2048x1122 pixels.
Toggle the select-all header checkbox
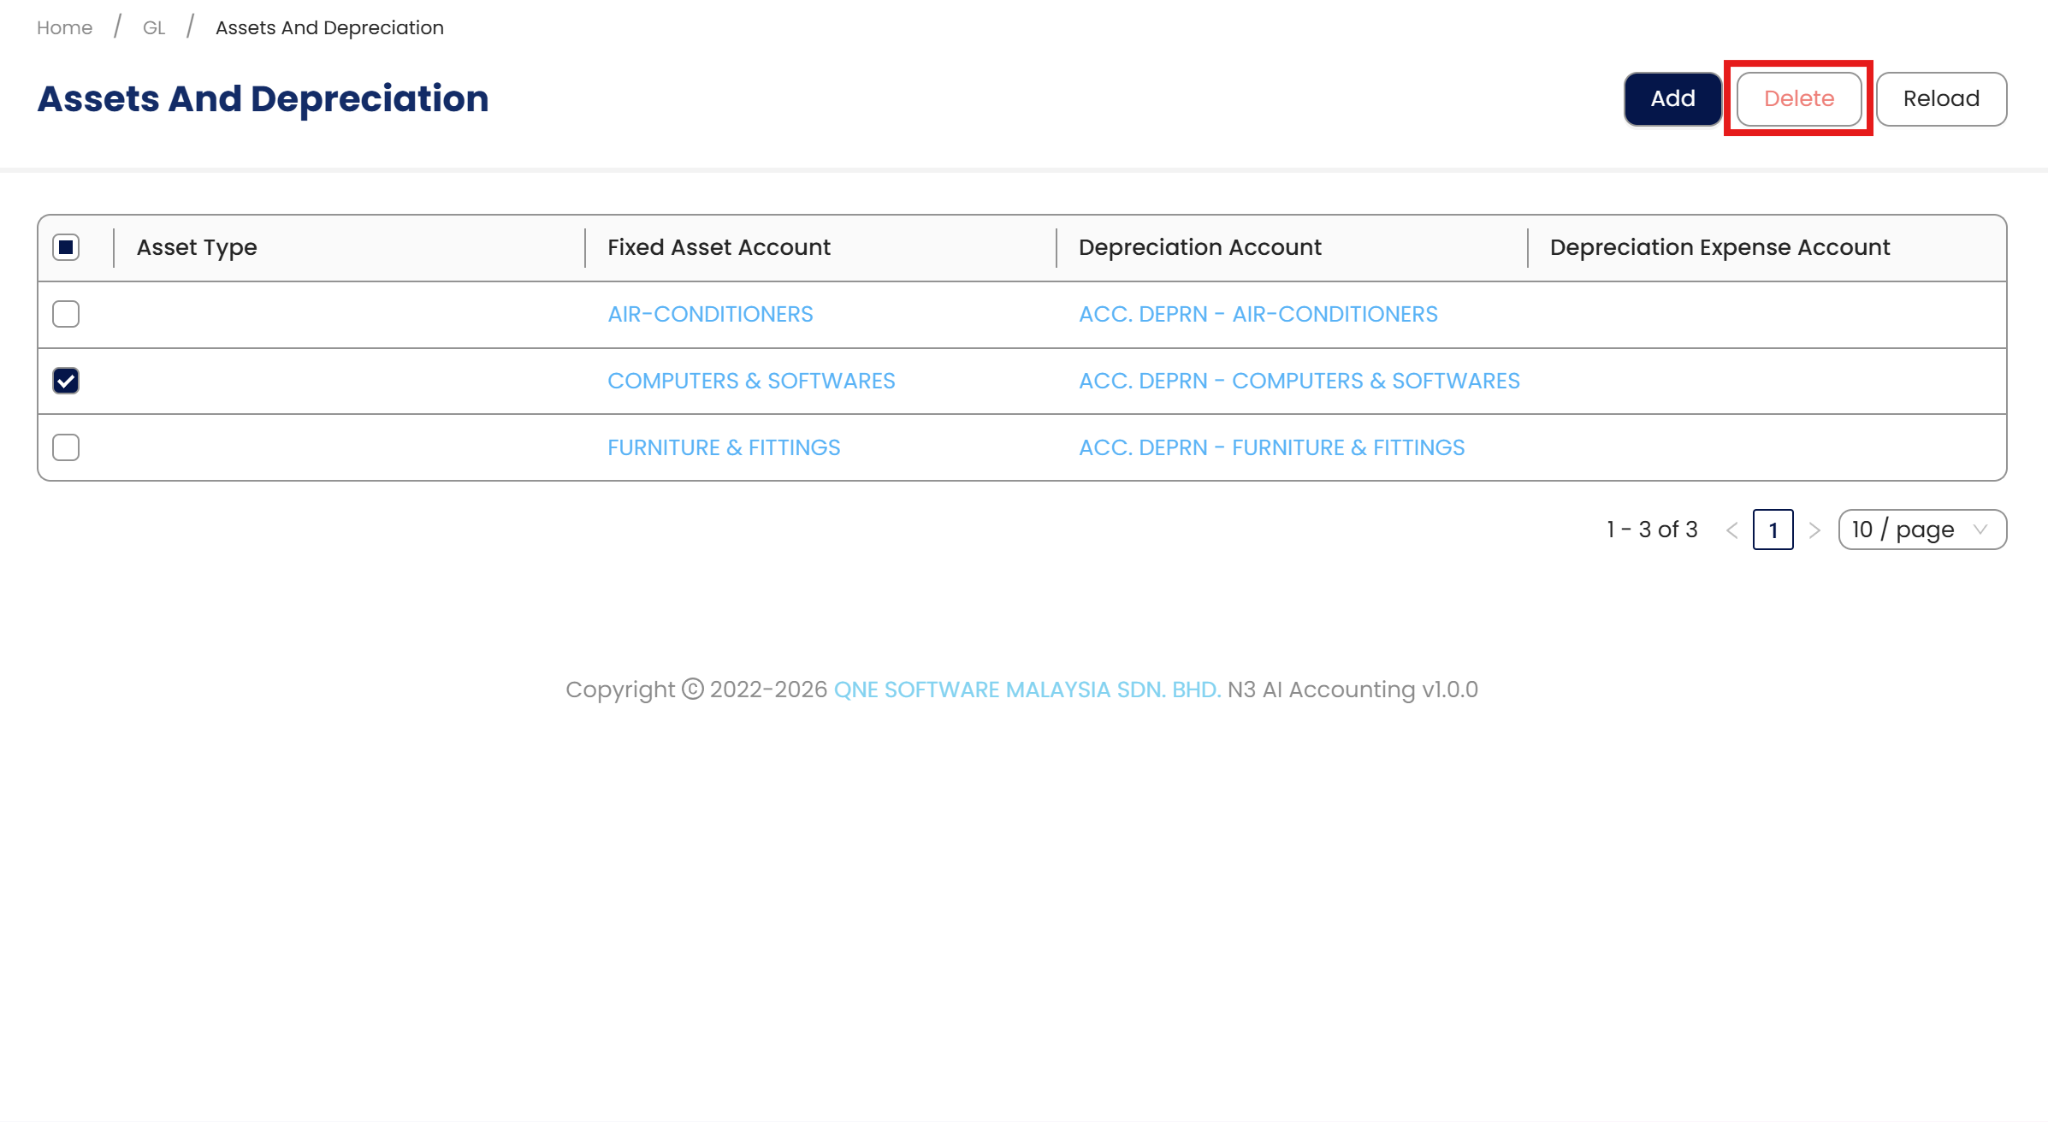[x=66, y=247]
